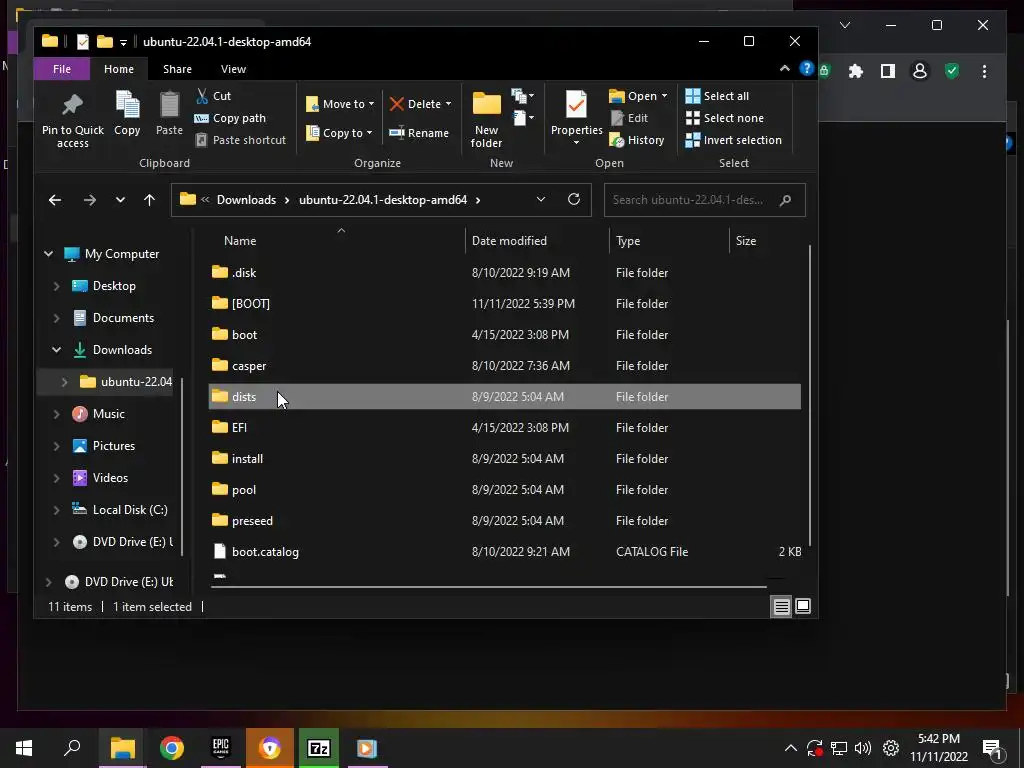This screenshot has width=1024, height=768.
Task: Click Downloads in the address breadcrumb
Action: pyautogui.click(x=246, y=200)
